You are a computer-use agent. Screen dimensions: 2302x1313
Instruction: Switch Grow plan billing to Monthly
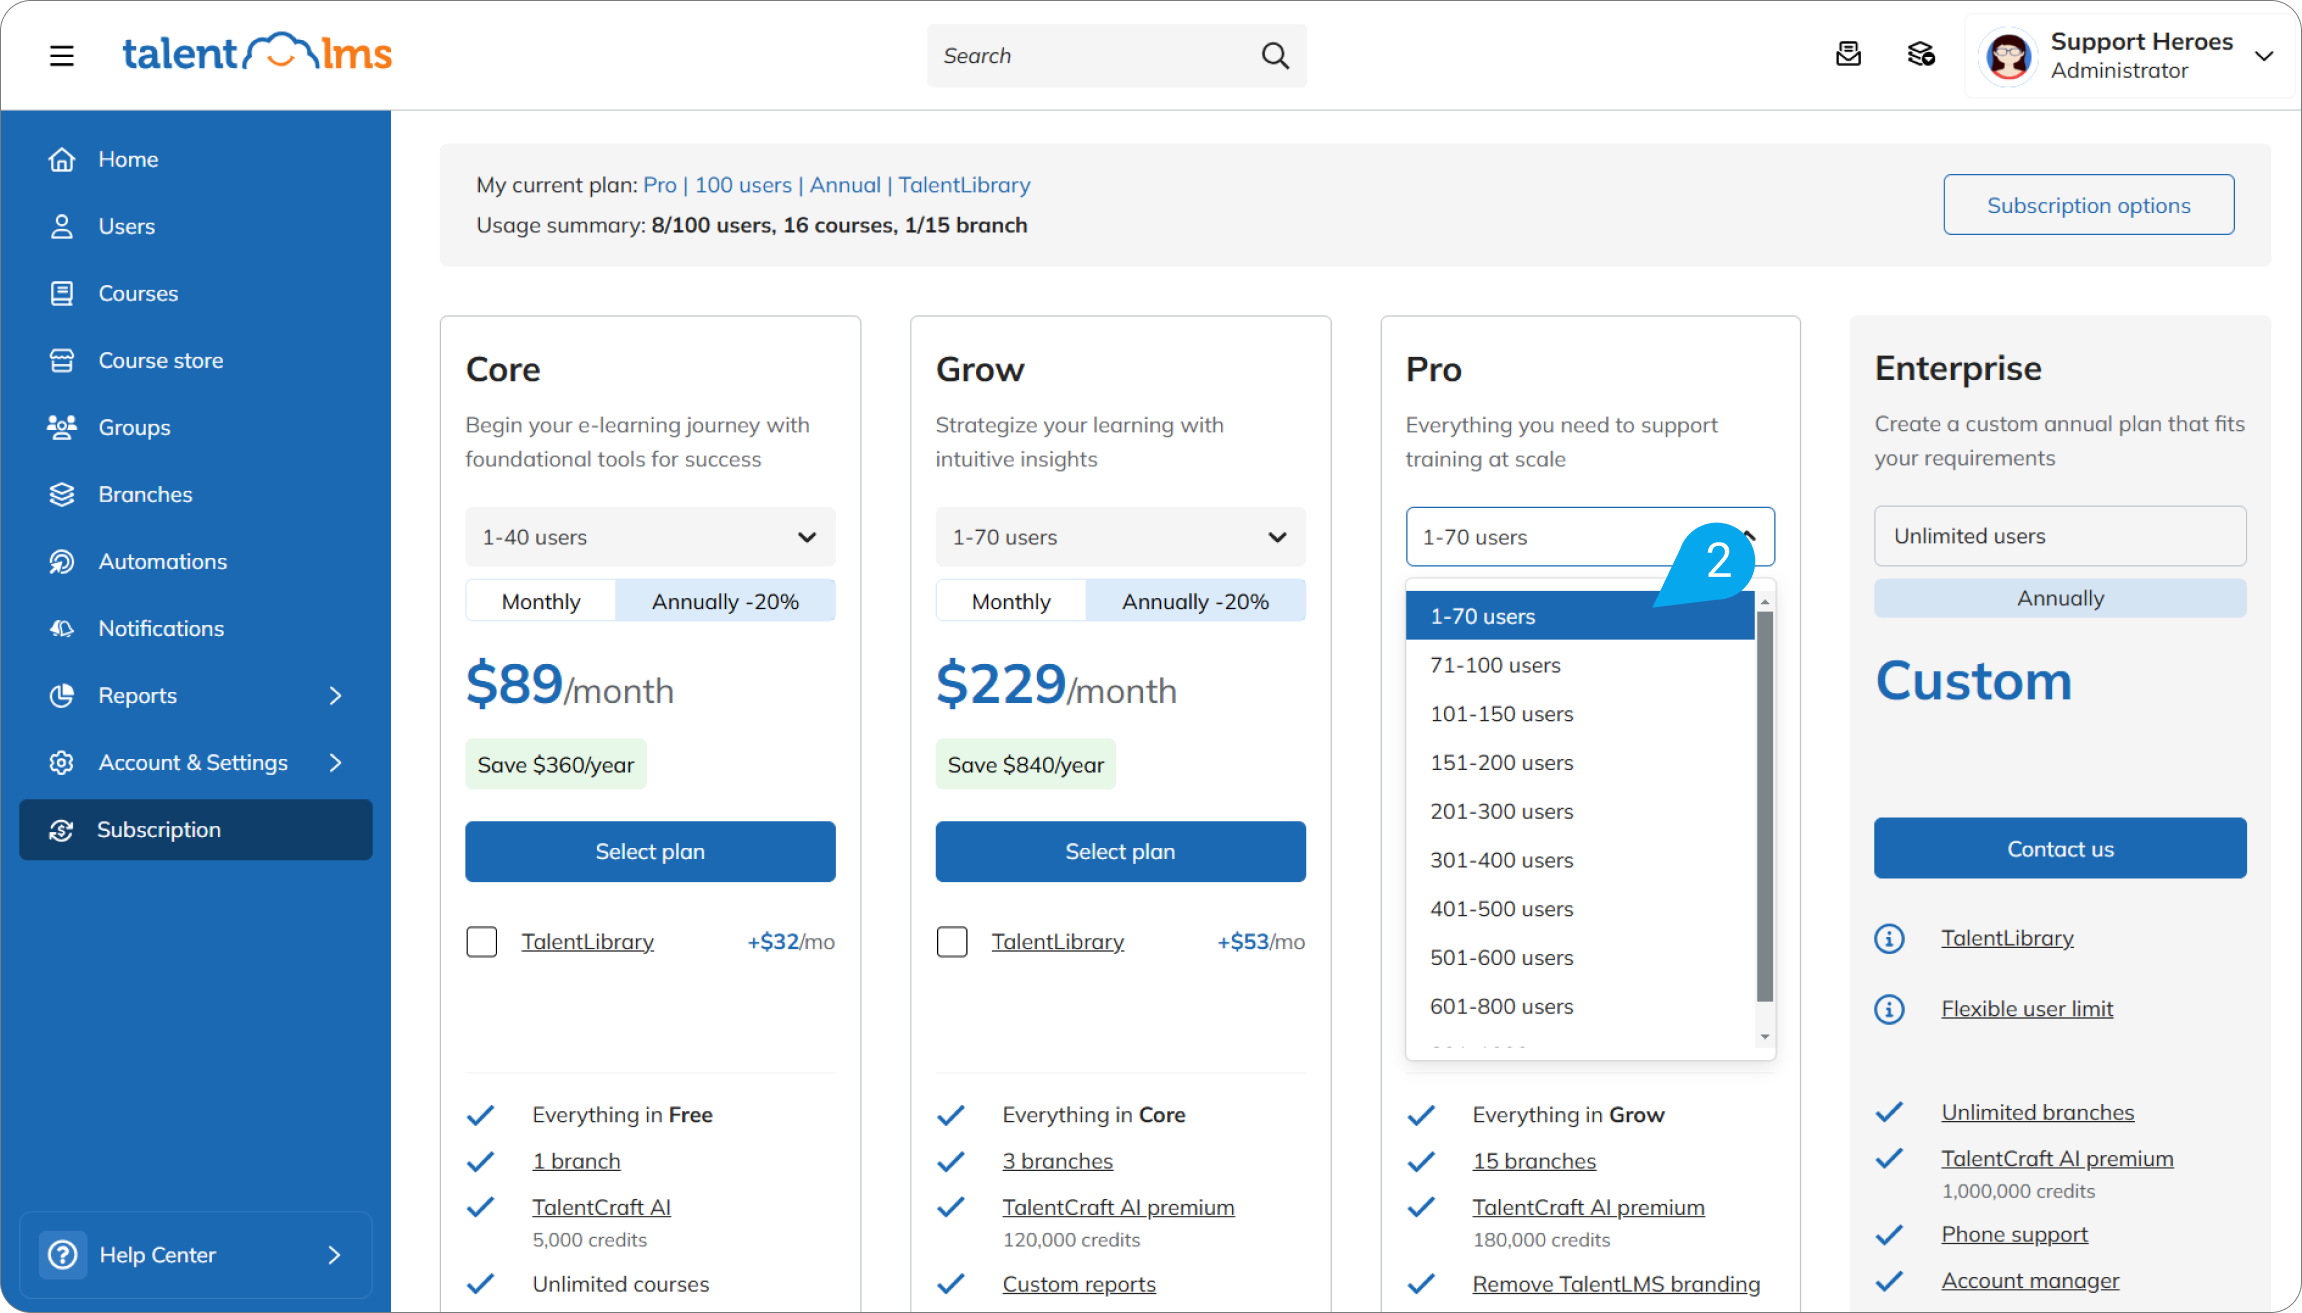coord(1011,601)
